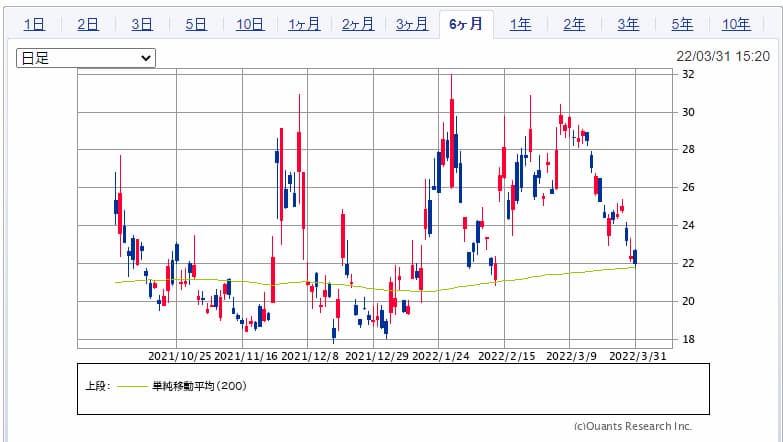Image resolution: width=783 pixels, height=442 pixels.
Task: Open the 3年 chart range tab
Action: [x=628, y=24]
